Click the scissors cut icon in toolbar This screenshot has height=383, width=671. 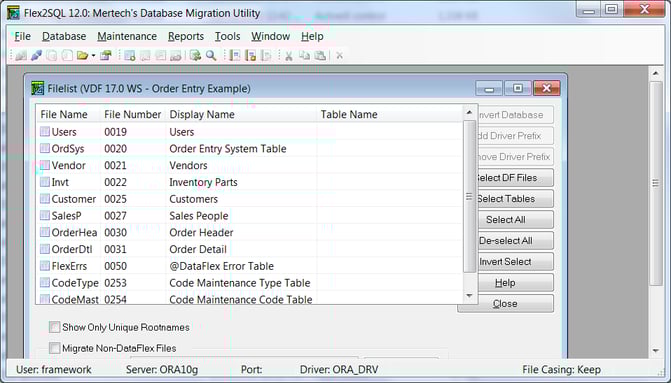coord(289,56)
